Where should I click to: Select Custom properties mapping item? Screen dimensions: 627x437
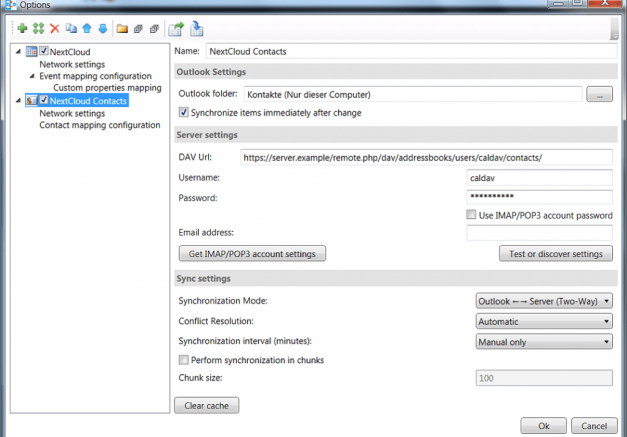pyautogui.click(x=107, y=88)
